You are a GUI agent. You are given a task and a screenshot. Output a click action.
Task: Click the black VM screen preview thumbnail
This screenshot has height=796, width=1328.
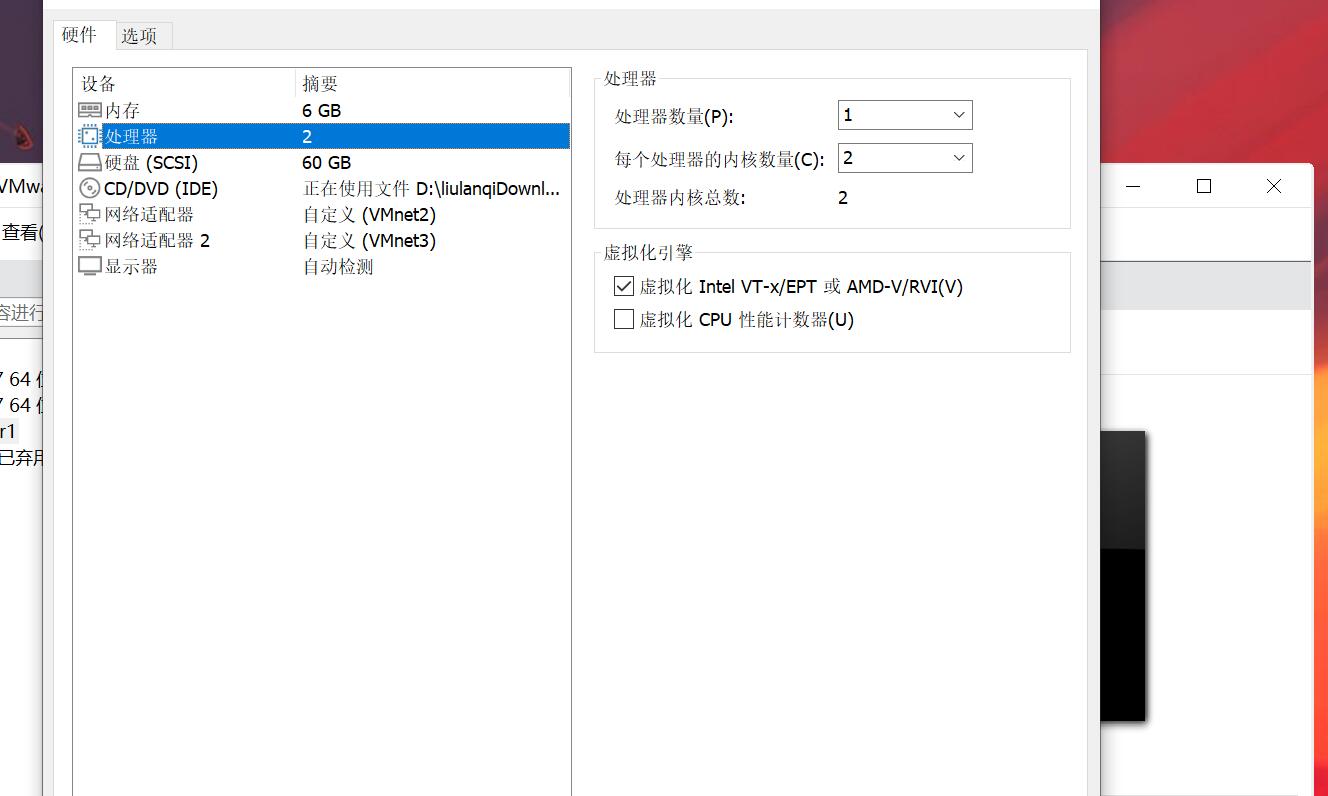(x=1124, y=575)
